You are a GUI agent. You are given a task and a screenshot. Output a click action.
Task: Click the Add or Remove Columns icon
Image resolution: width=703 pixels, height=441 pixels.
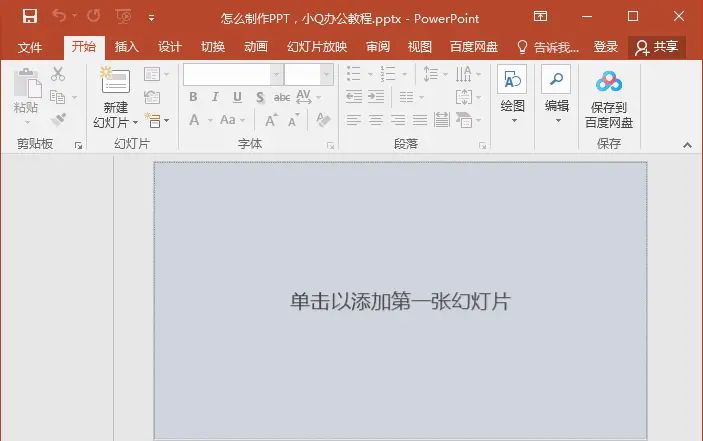(407, 97)
